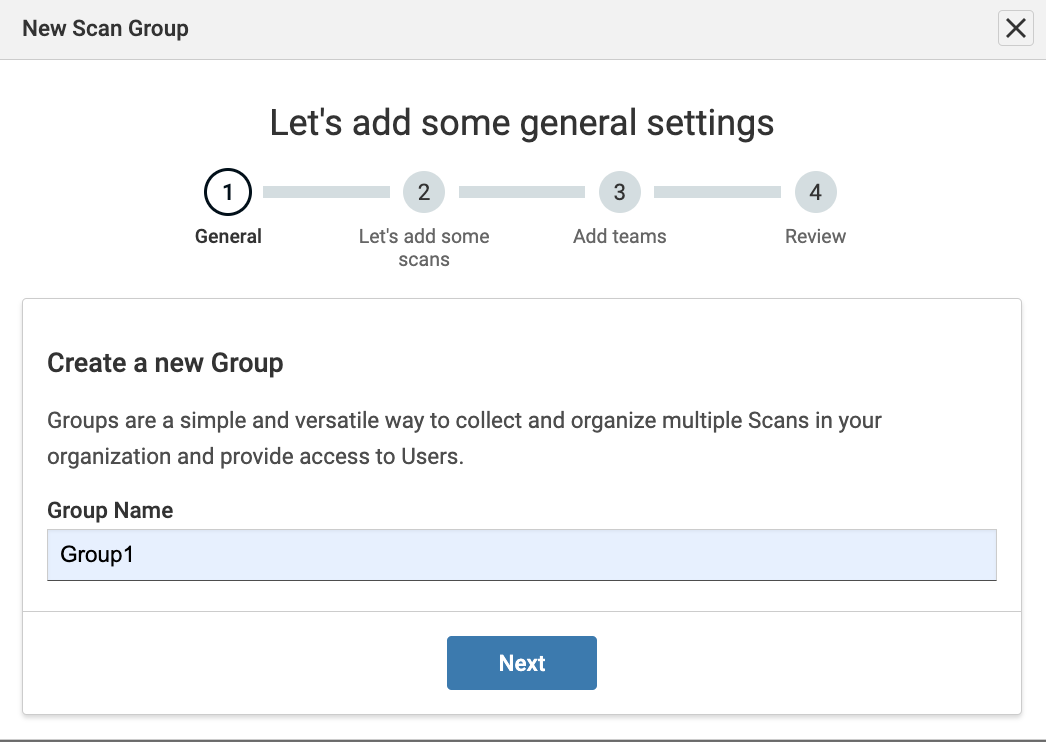Close the New Scan Group dialog
The width and height of the screenshot is (1046, 742).
pyautogui.click(x=1015, y=29)
